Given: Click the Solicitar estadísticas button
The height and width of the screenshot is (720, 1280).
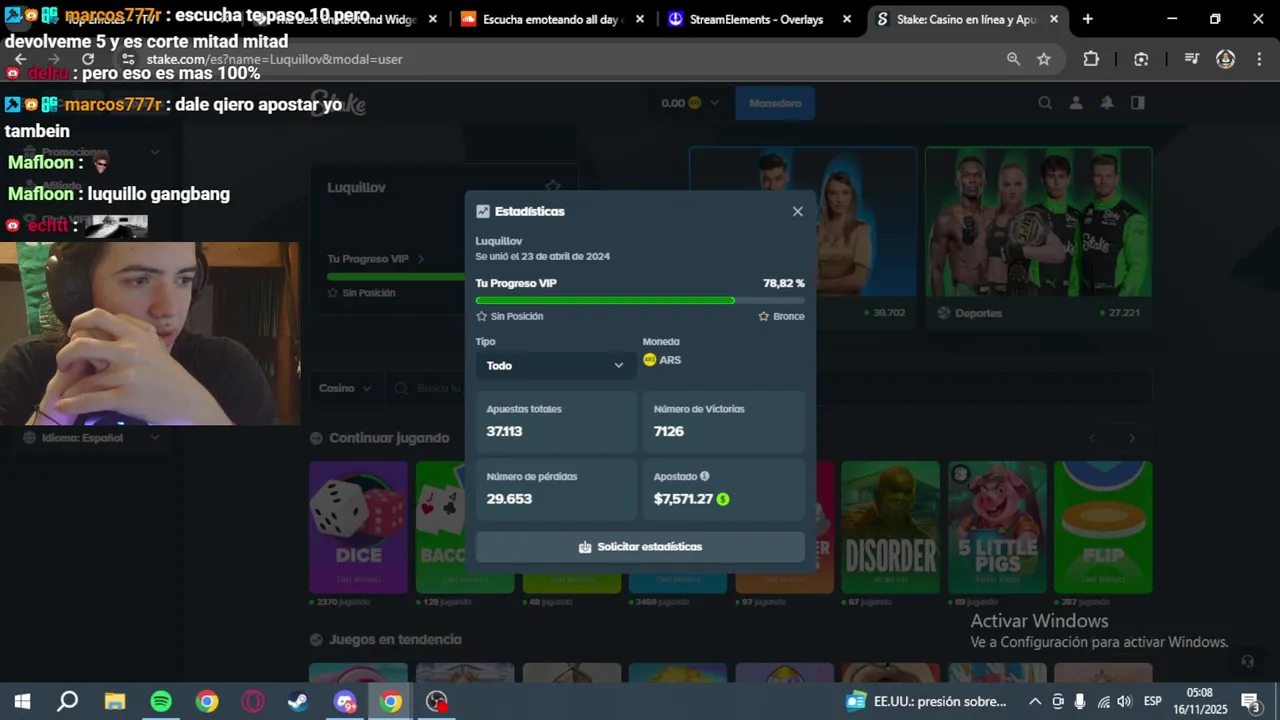Looking at the screenshot, I should pos(640,547).
